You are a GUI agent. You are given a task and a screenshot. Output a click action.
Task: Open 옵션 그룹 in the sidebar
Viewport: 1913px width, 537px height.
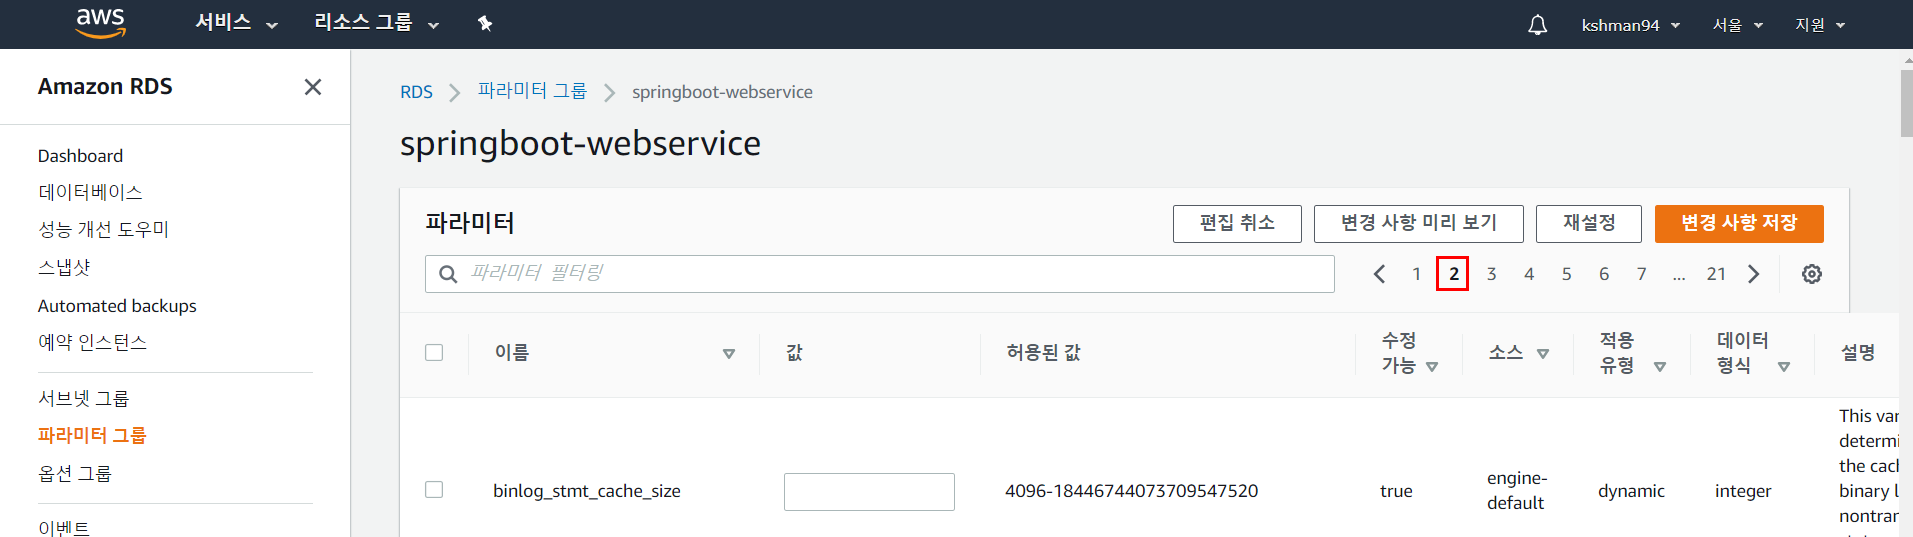pos(74,473)
